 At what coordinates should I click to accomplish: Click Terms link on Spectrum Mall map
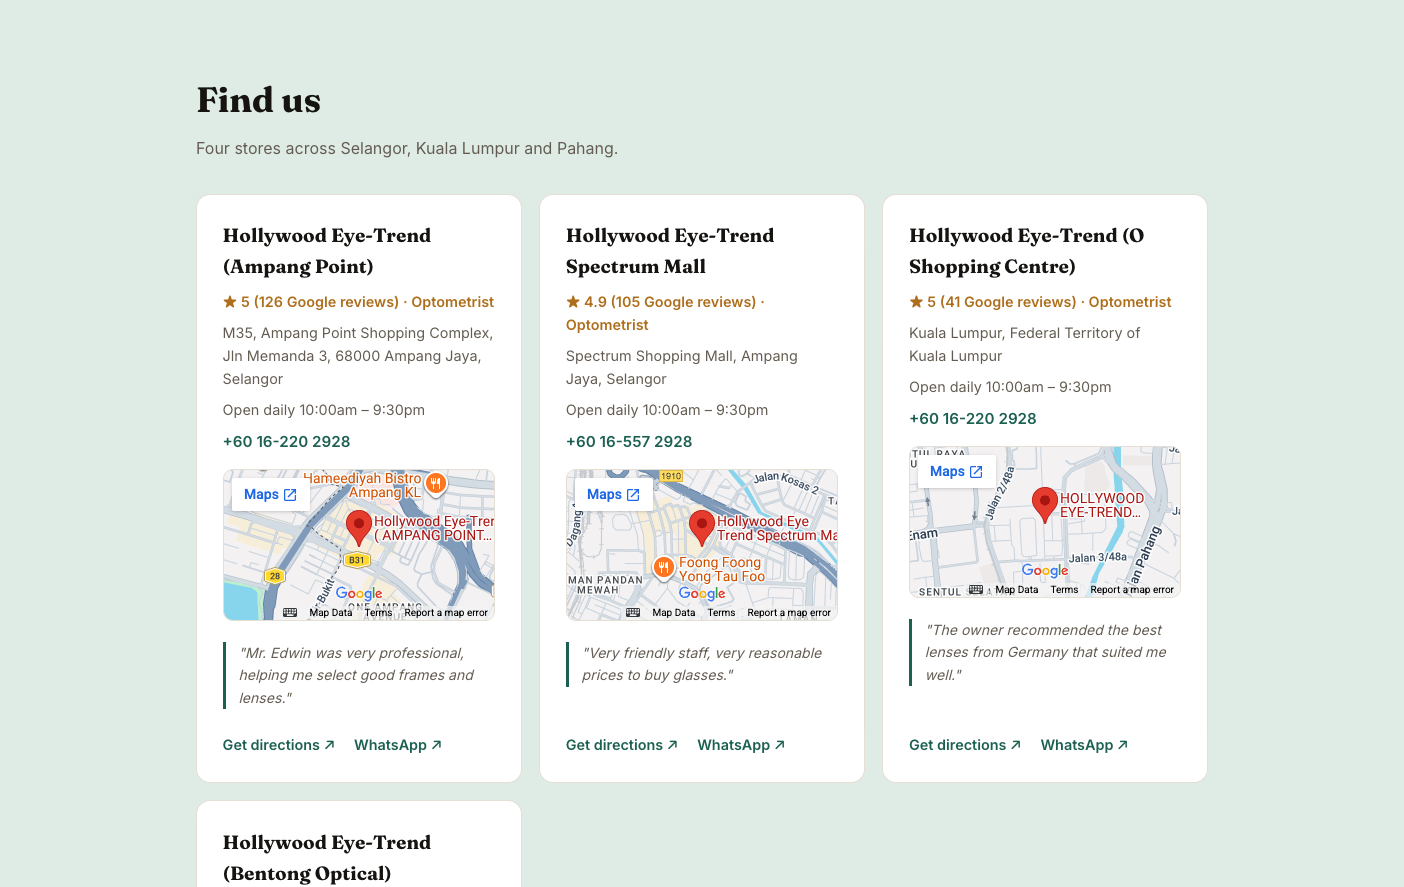click(x=721, y=613)
